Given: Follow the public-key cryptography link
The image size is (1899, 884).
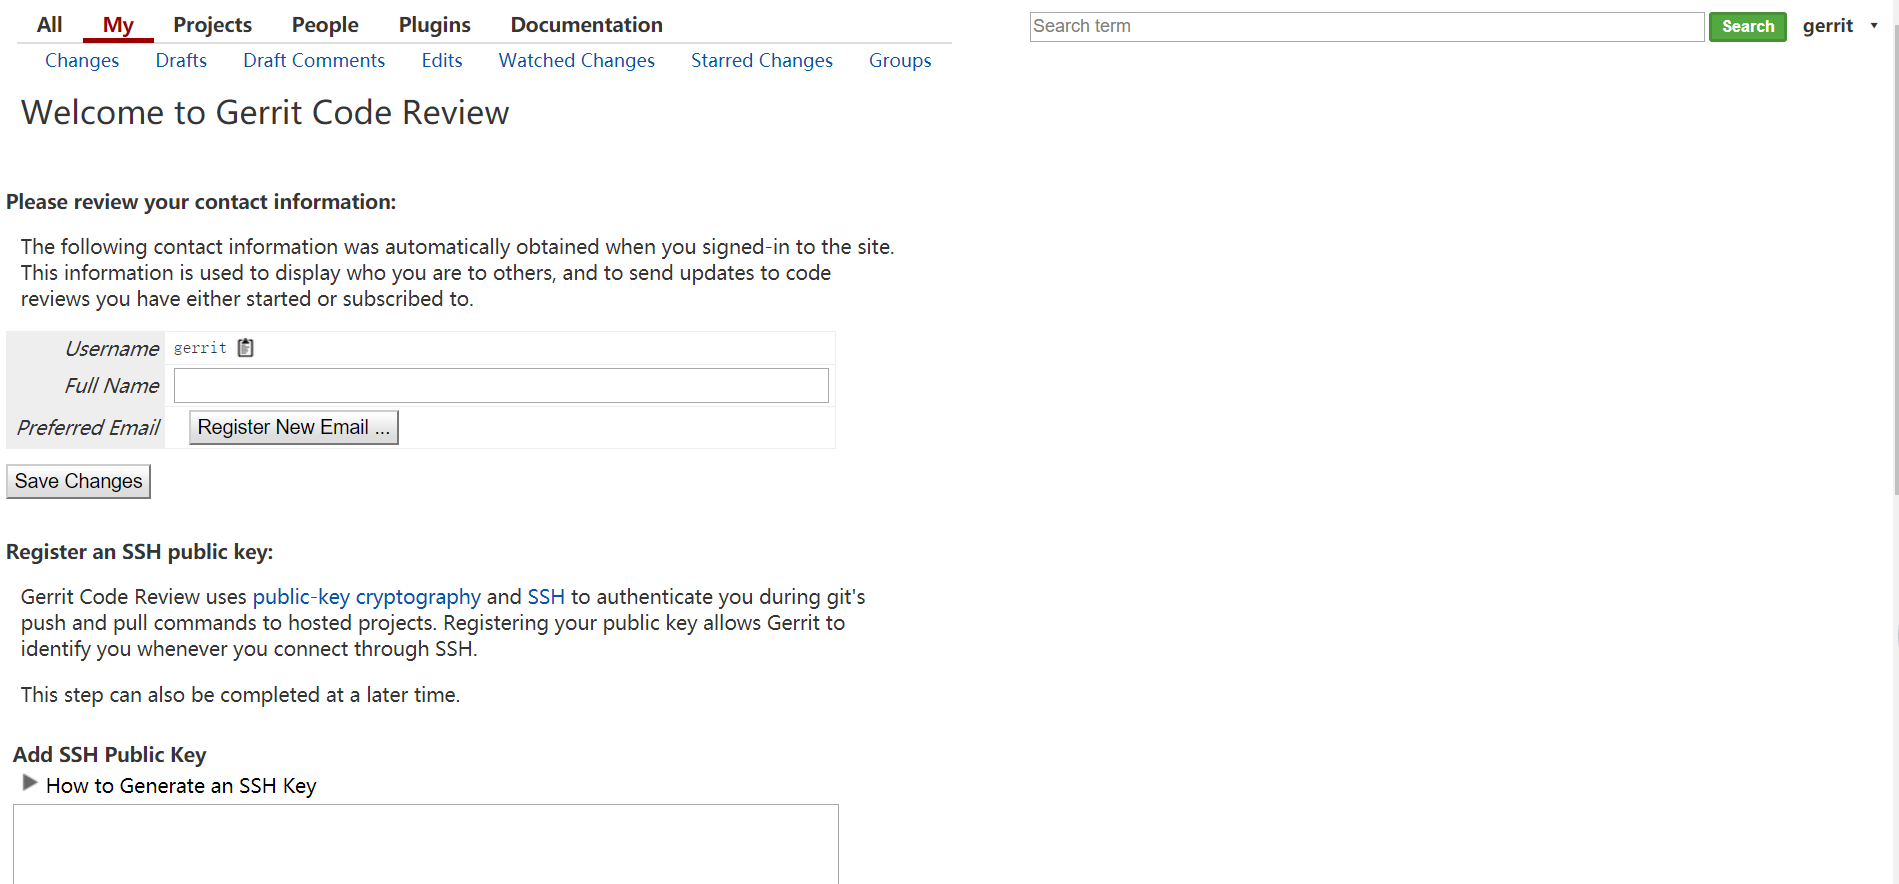Looking at the screenshot, I should (x=366, y=597).
